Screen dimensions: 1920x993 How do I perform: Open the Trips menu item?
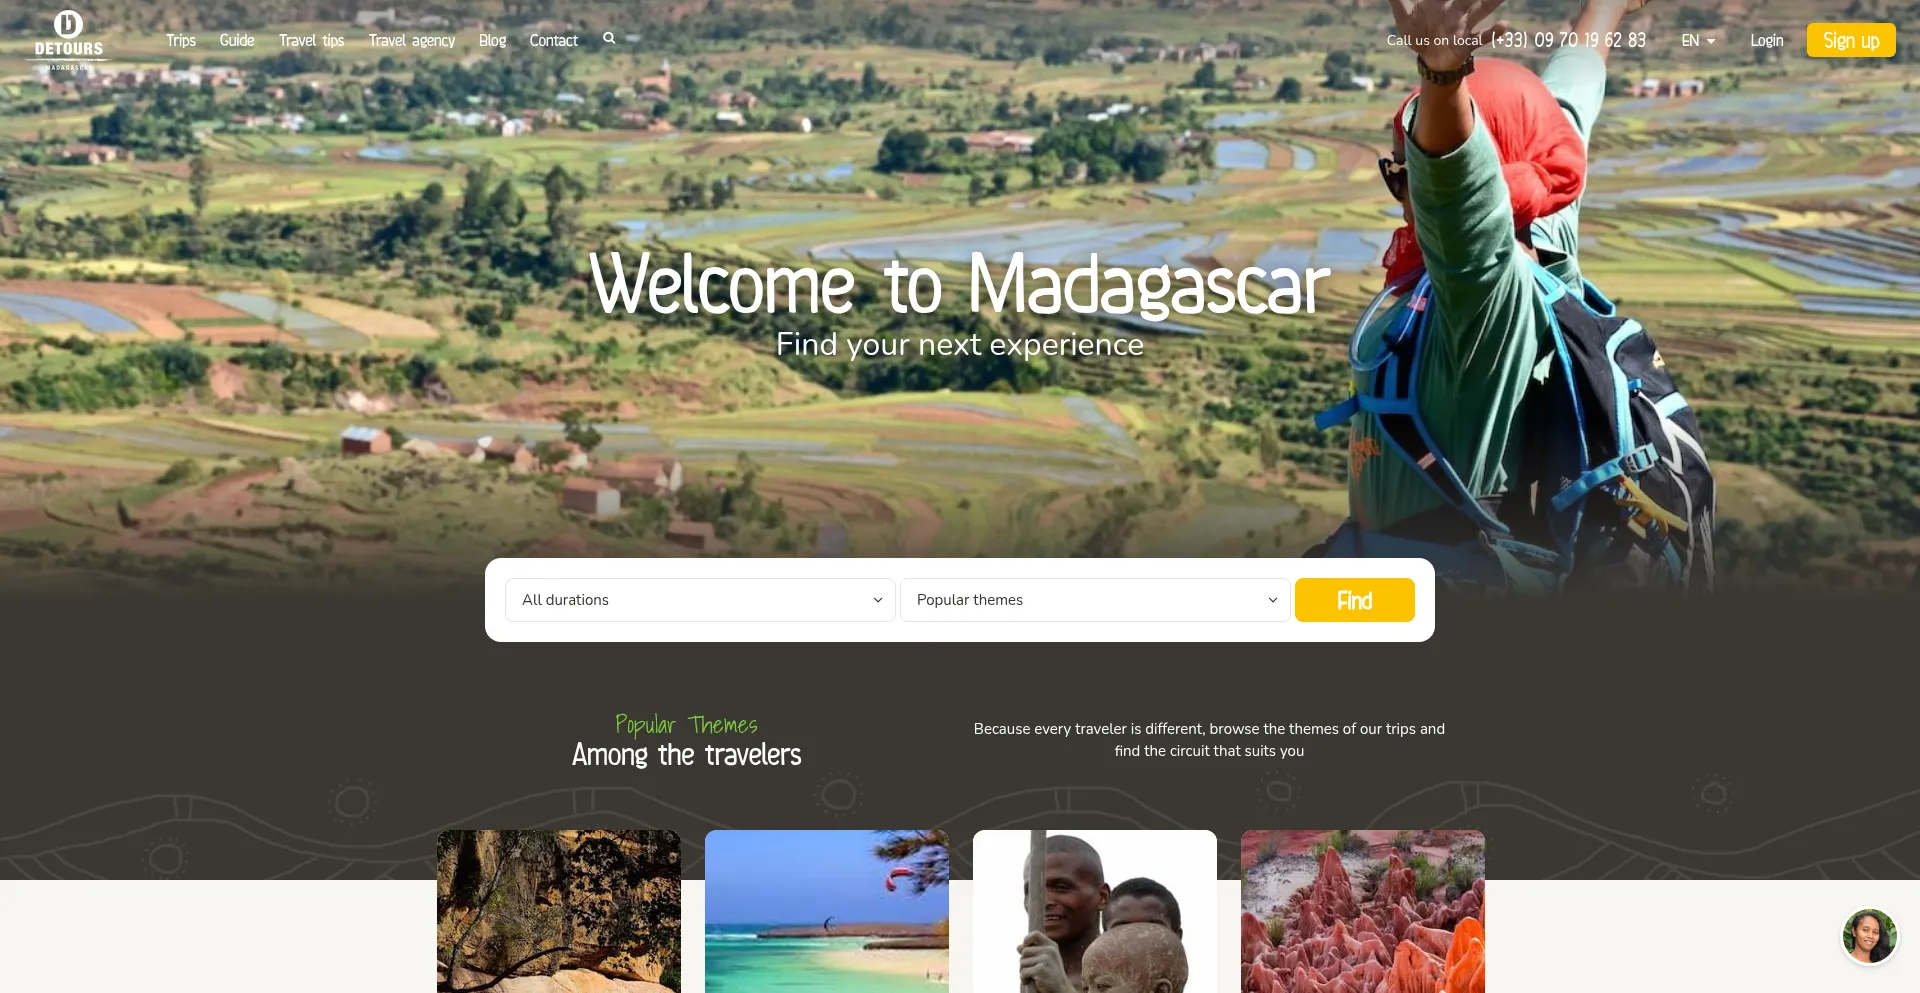tap(181, 41)
